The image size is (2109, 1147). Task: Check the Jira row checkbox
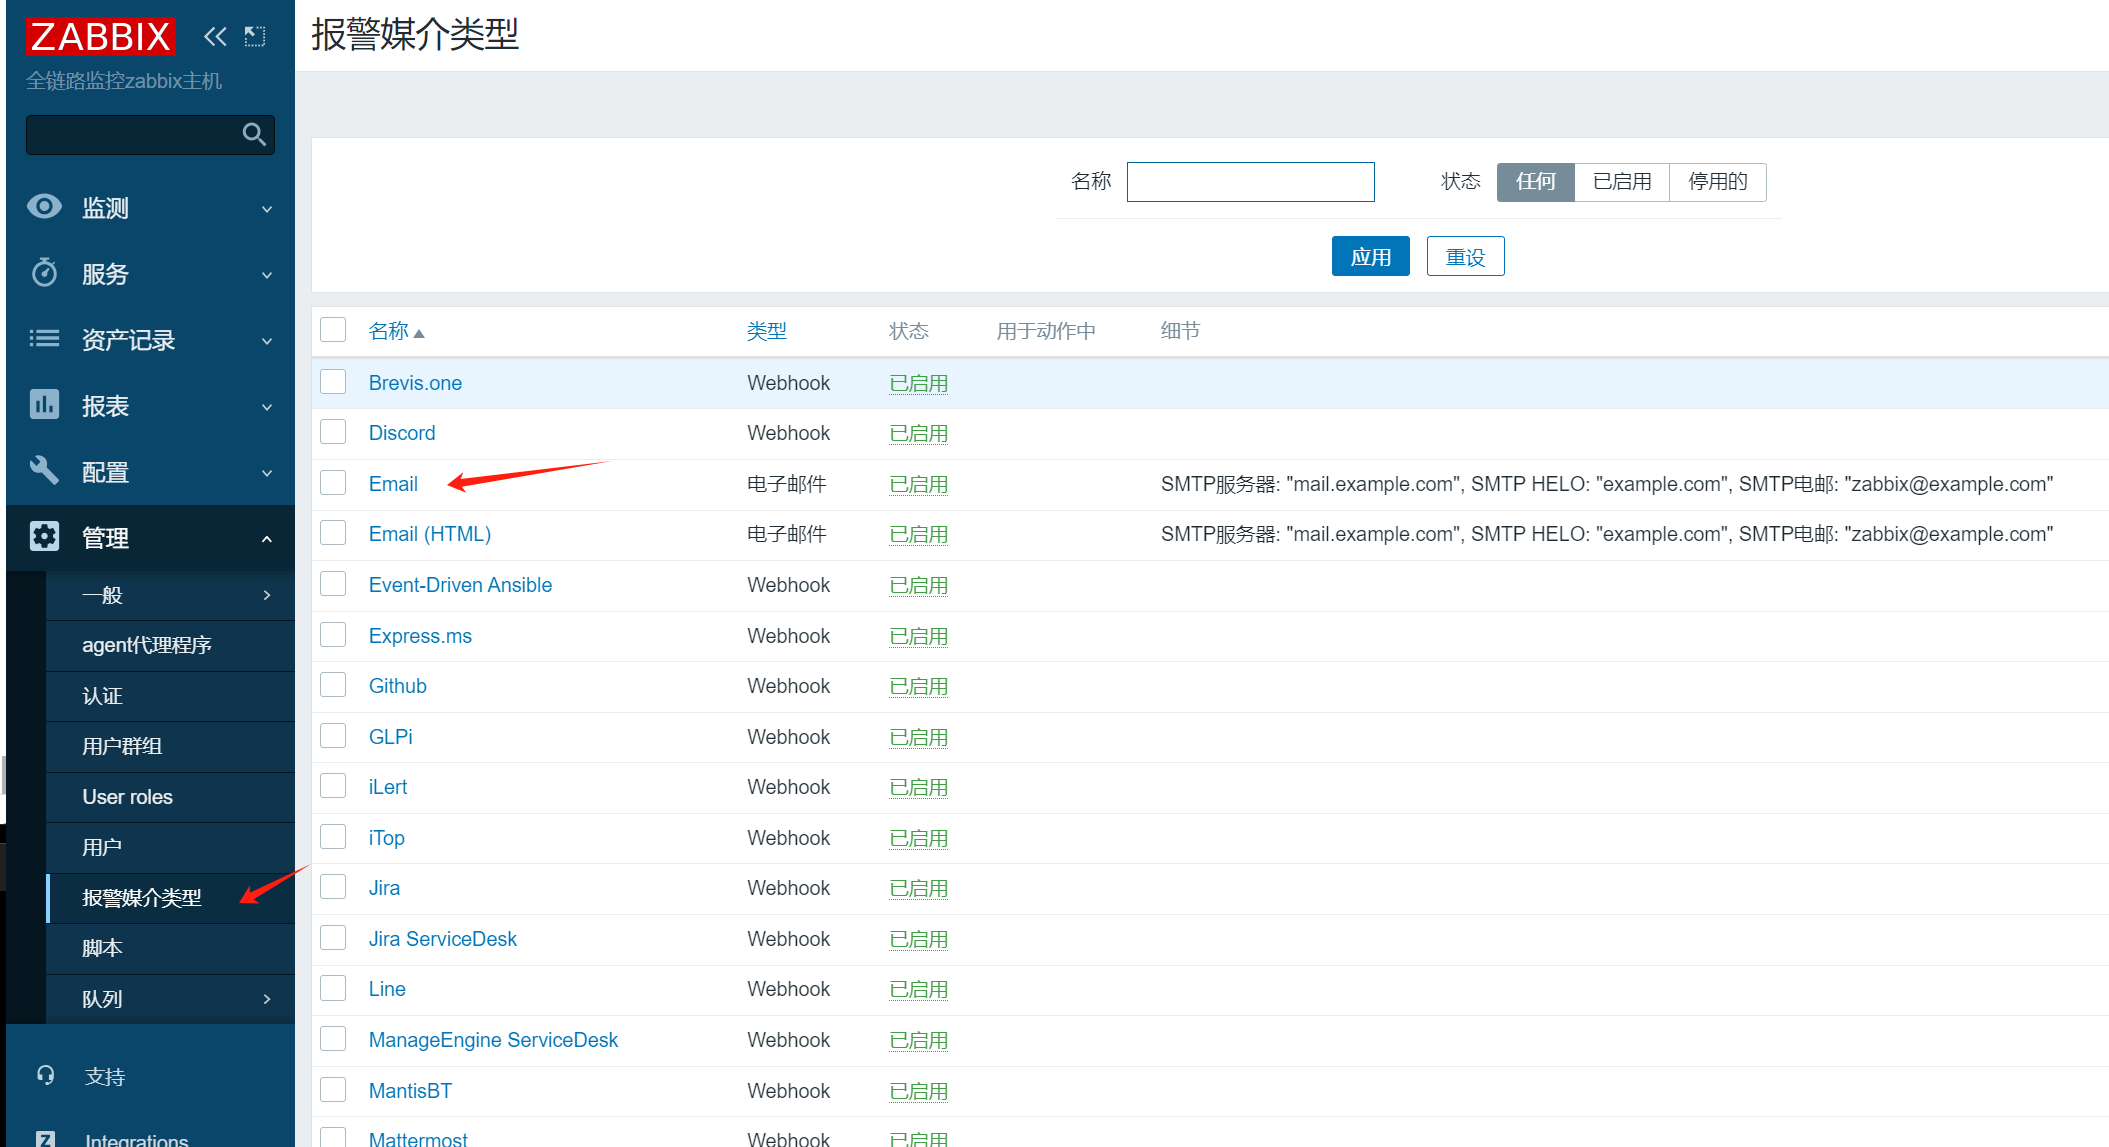[333, 887]
